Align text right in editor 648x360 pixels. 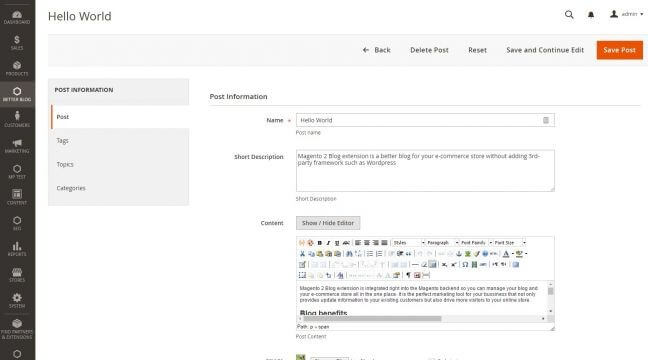(x=376, y=243)
